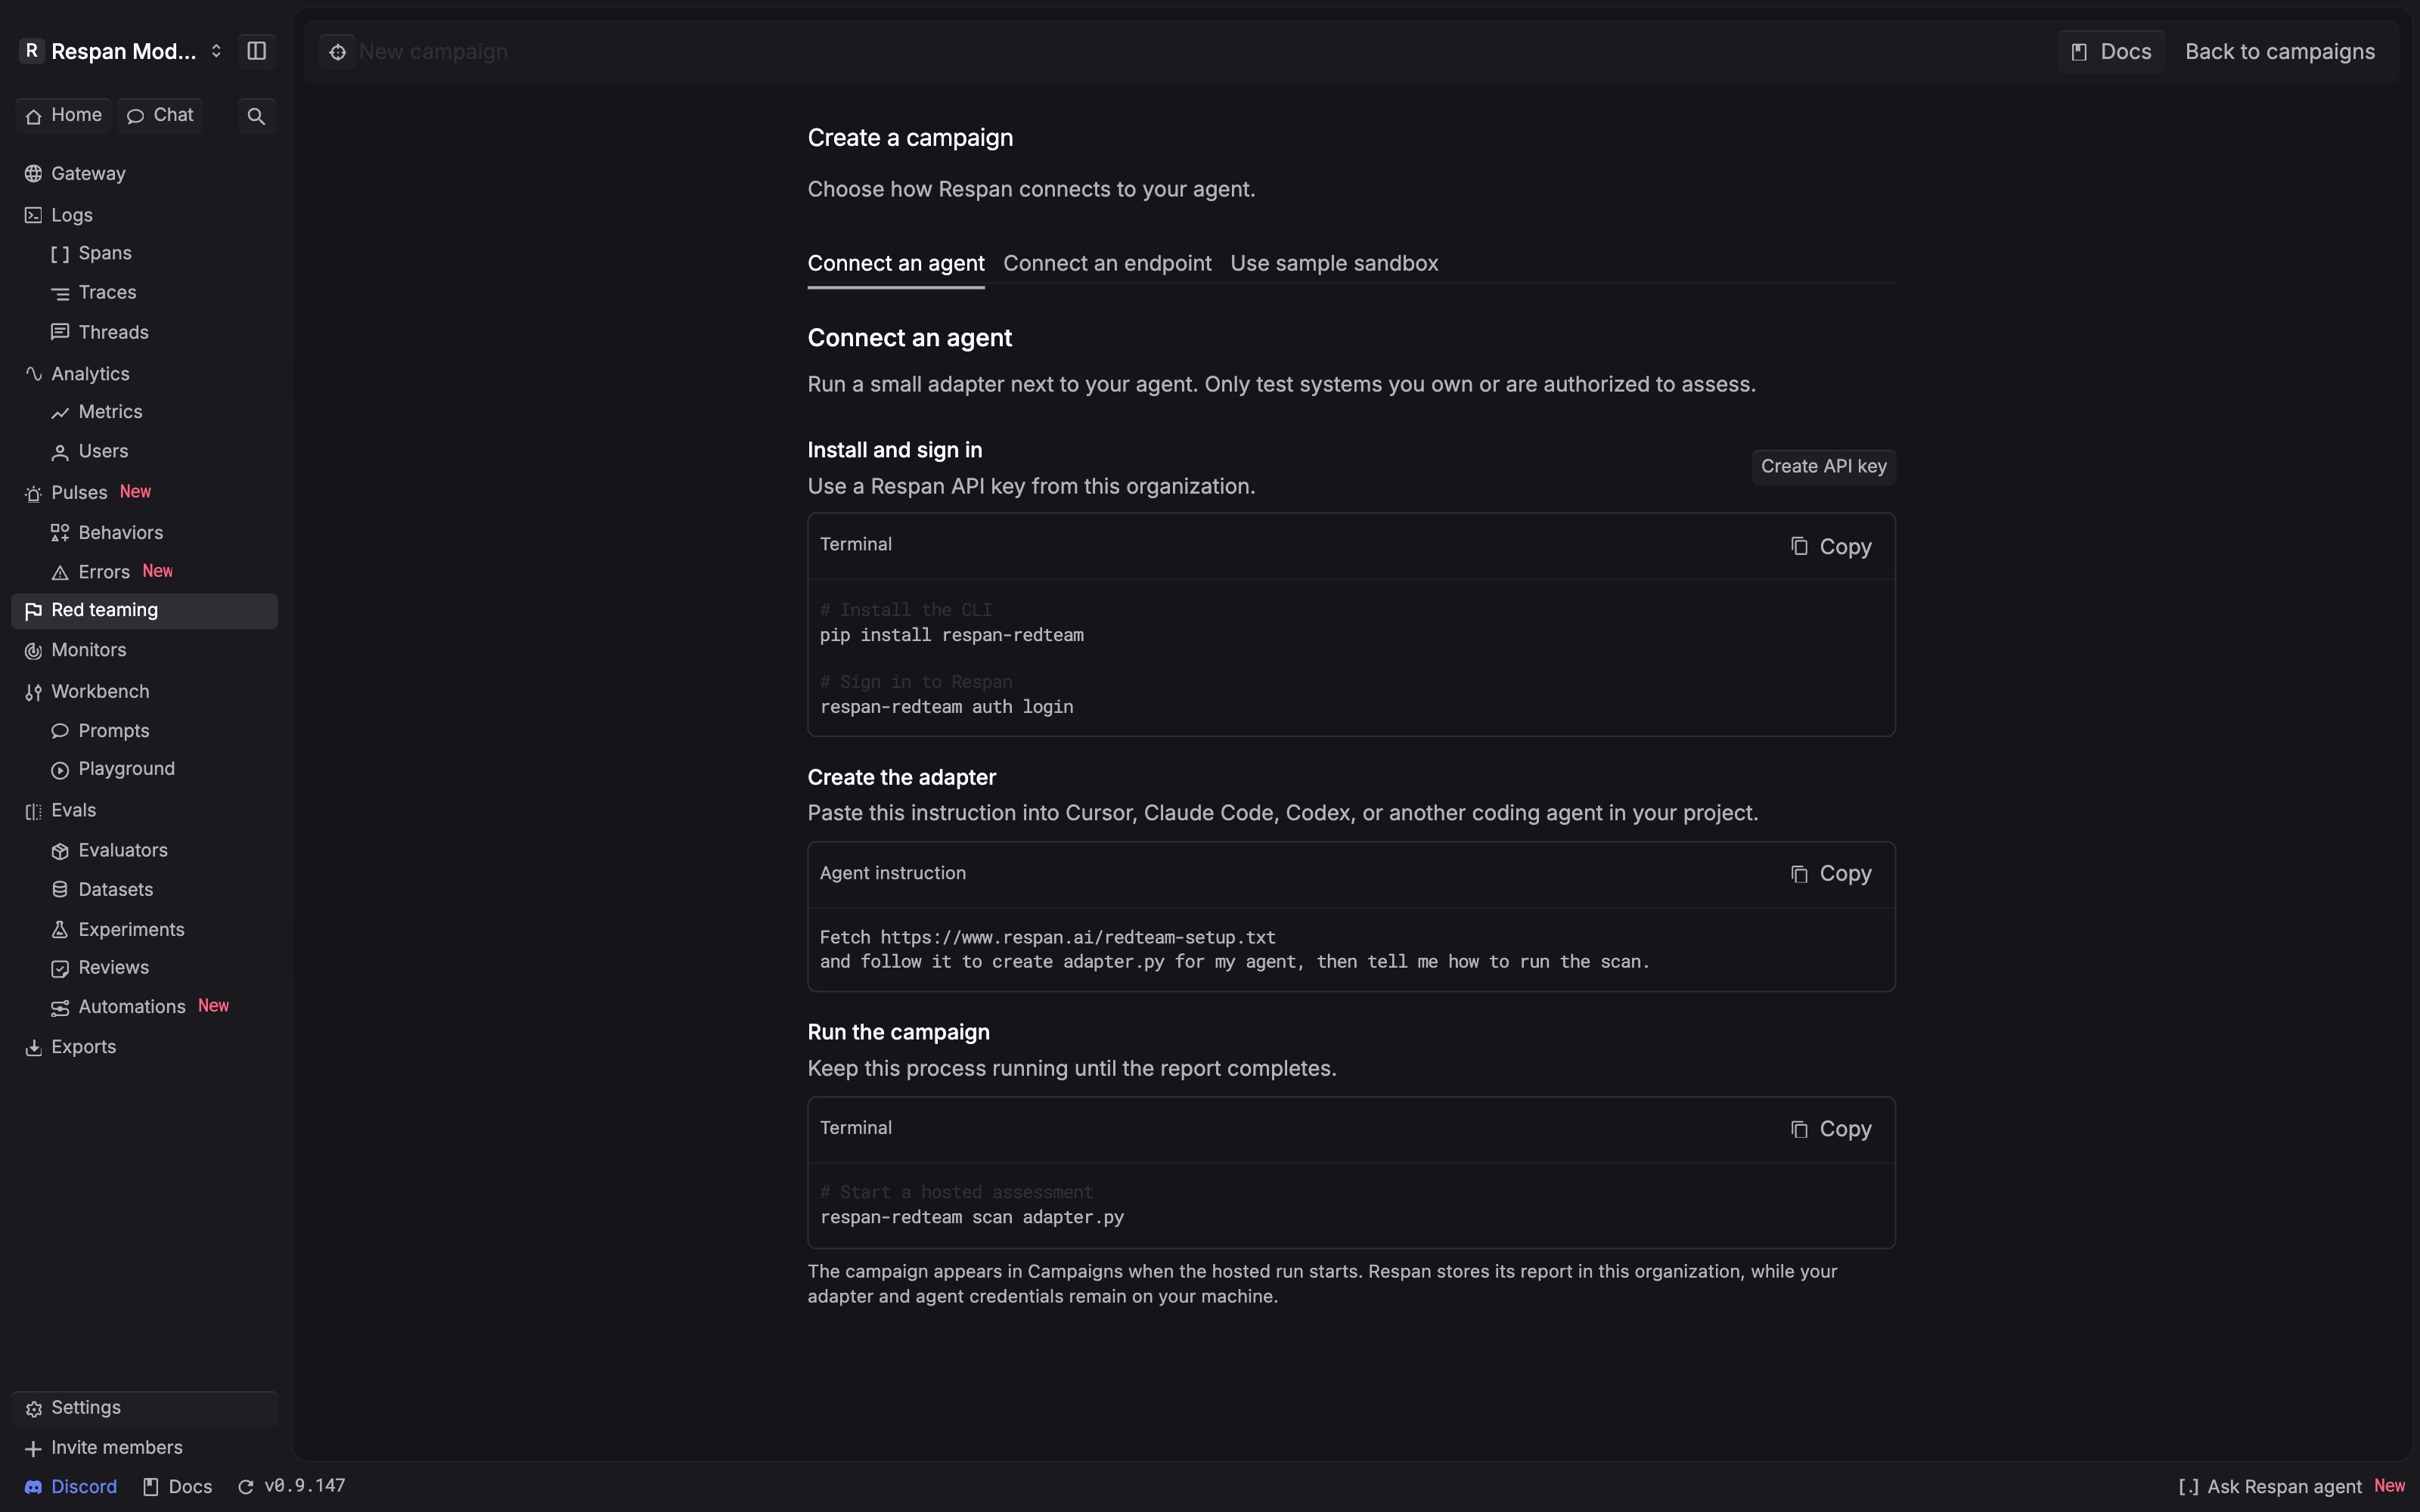
Task: Open Settings gear icon
Action: click(33, 1408)
